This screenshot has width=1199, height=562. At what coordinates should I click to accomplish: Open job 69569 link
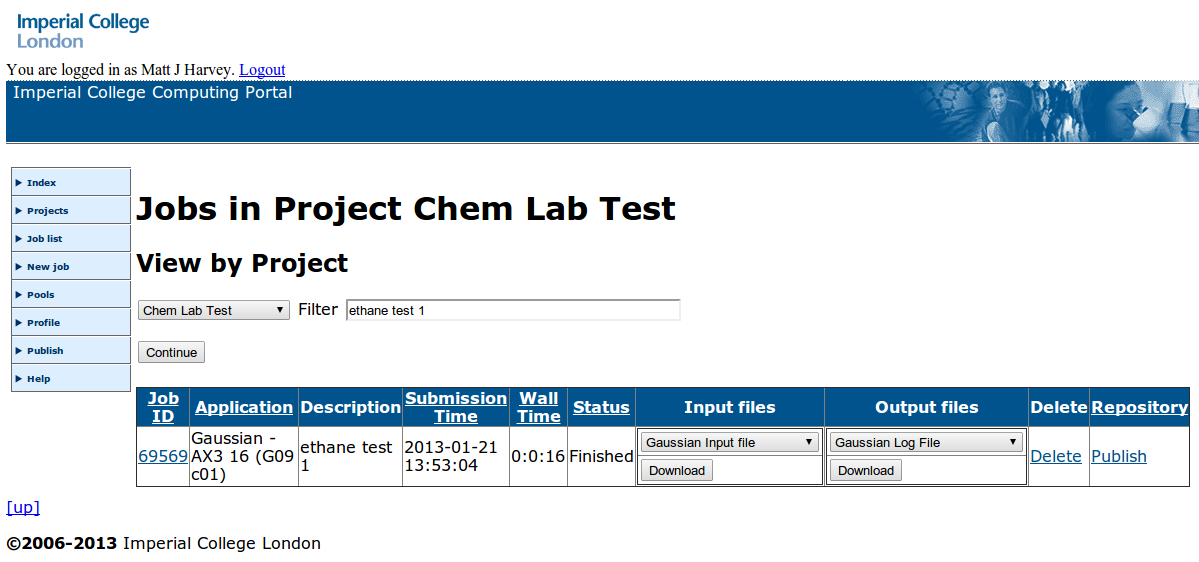pos(163,456)
